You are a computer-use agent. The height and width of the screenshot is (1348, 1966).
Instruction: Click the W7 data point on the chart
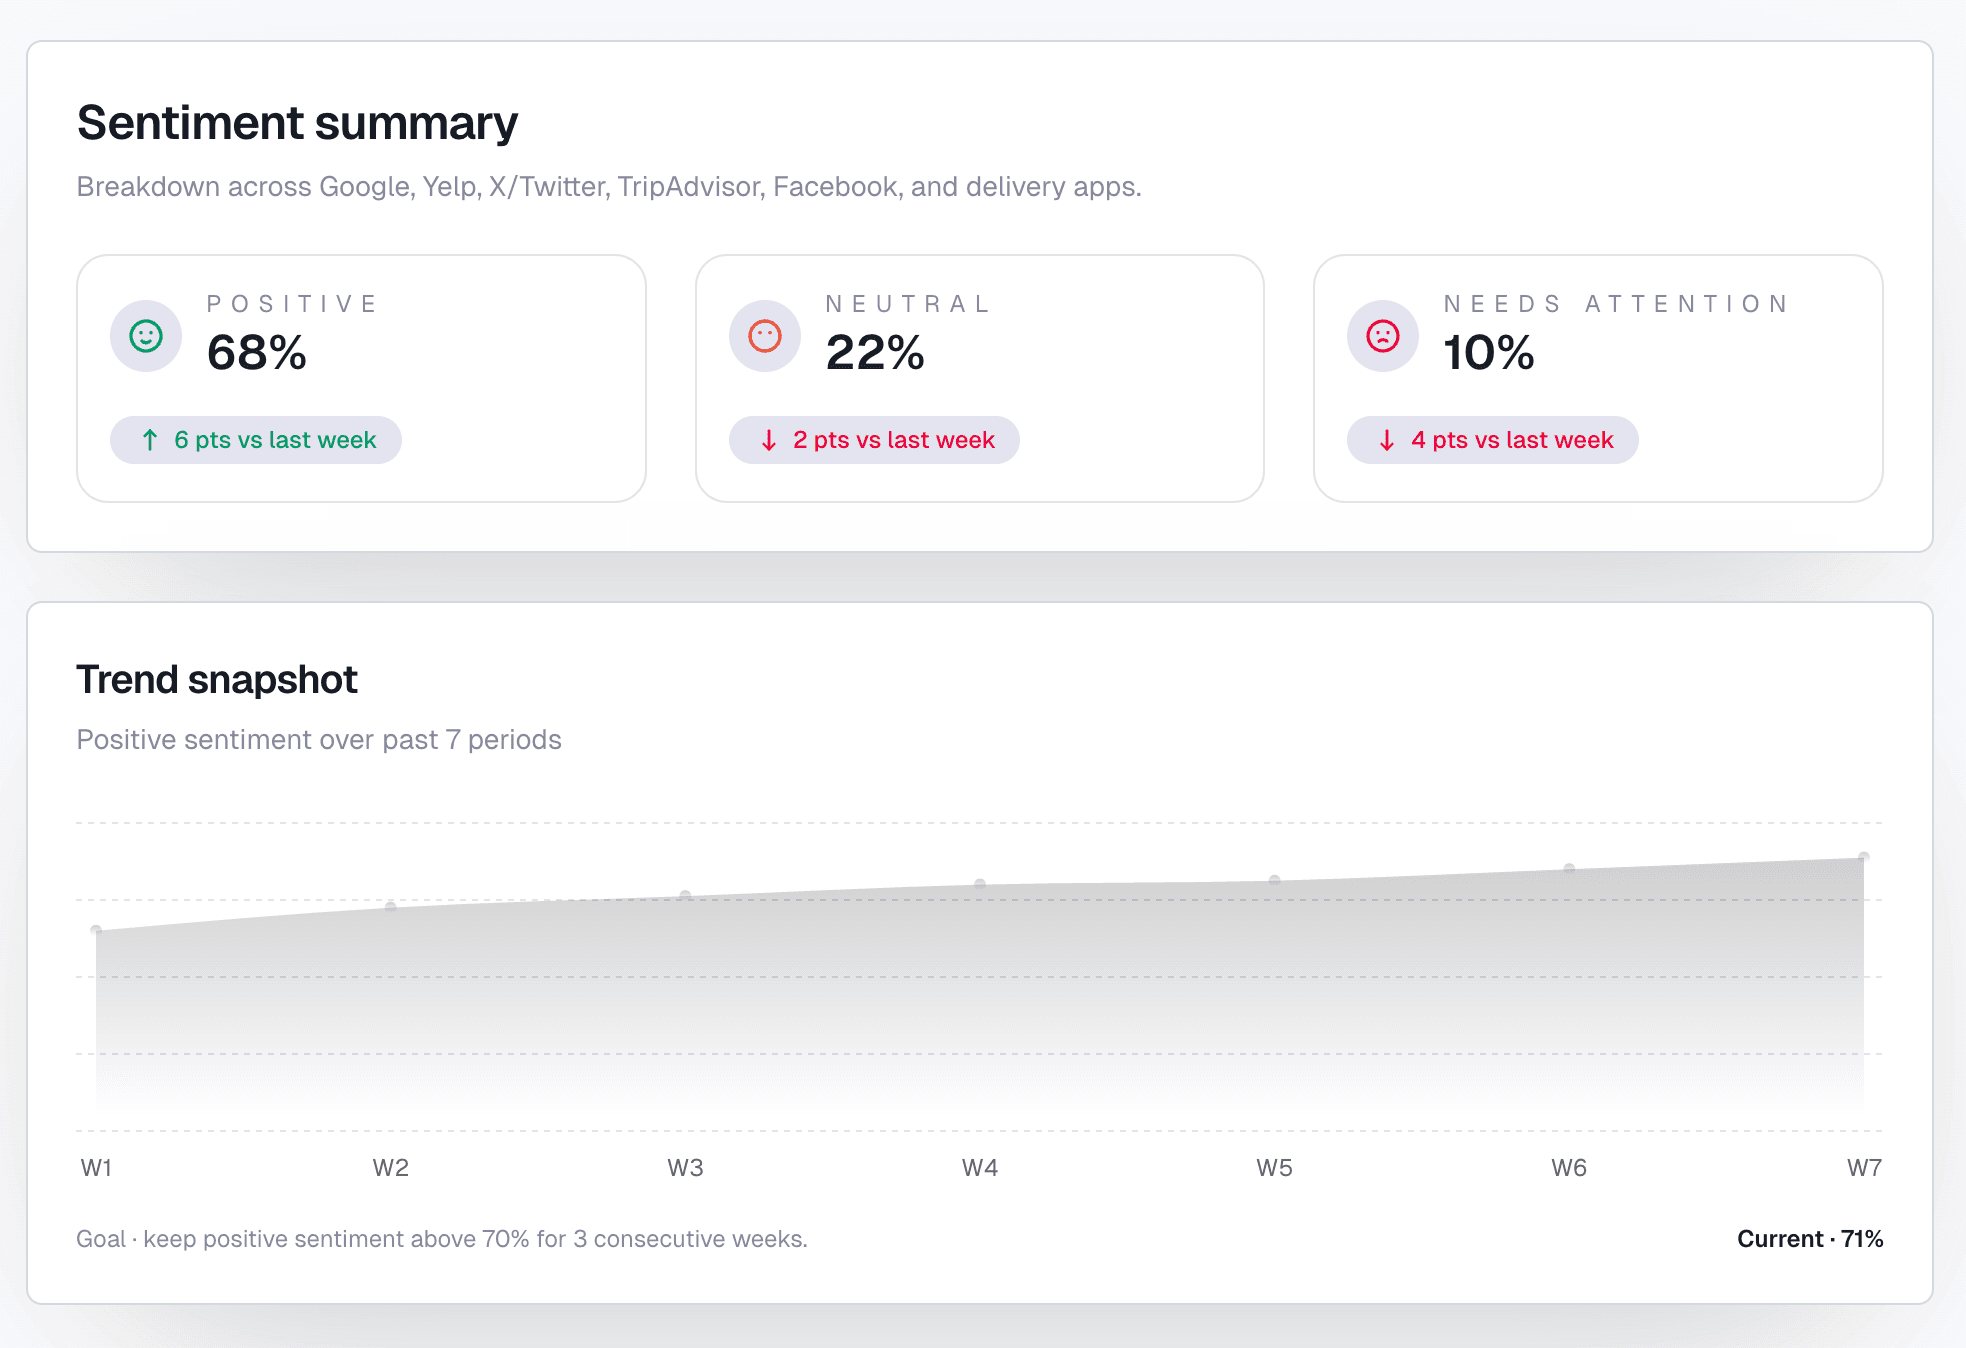[x=1862, y=856]
